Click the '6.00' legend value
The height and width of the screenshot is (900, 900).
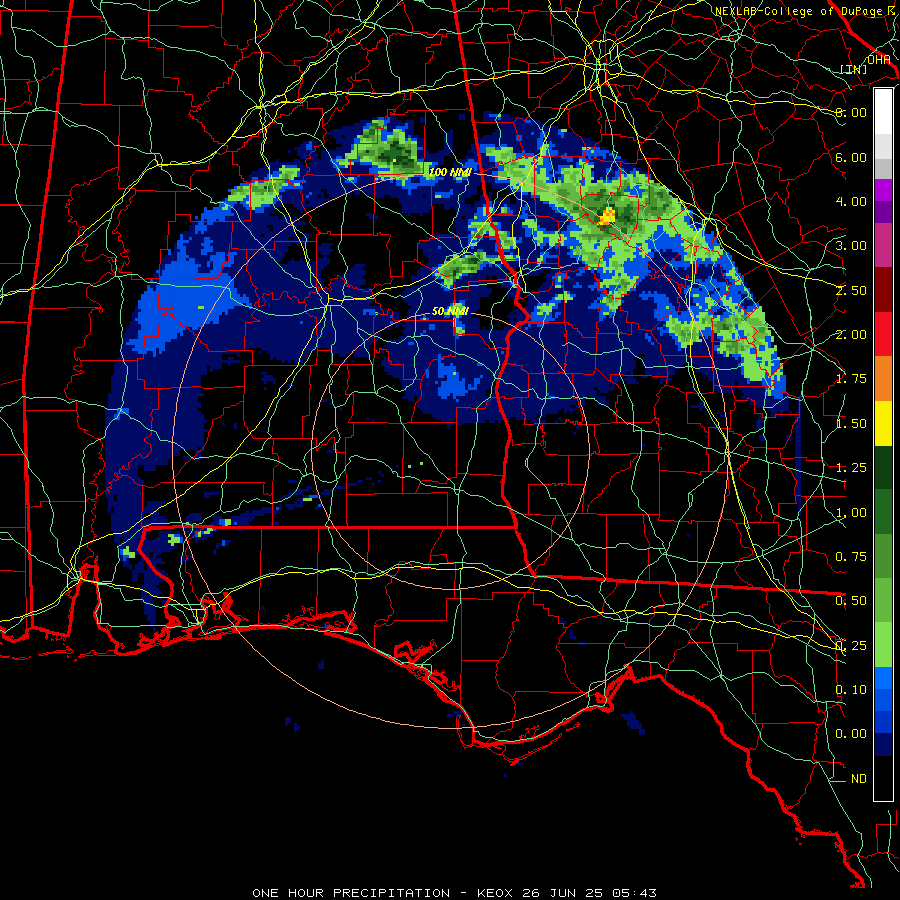tap(851, 157)
